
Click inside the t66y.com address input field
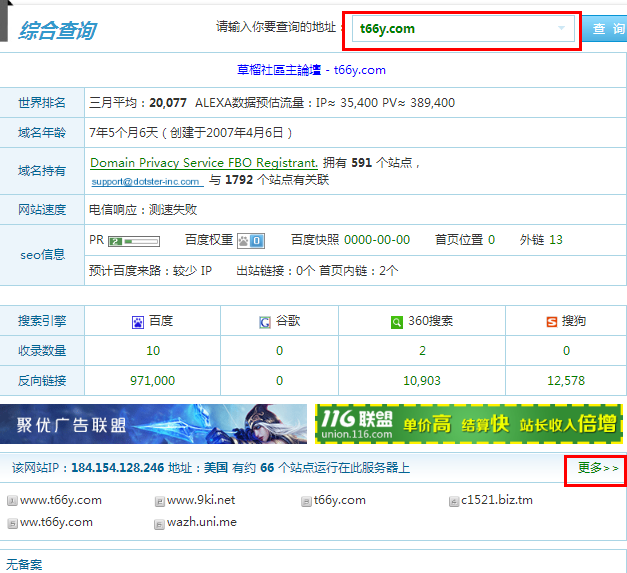tap(450, 29)
